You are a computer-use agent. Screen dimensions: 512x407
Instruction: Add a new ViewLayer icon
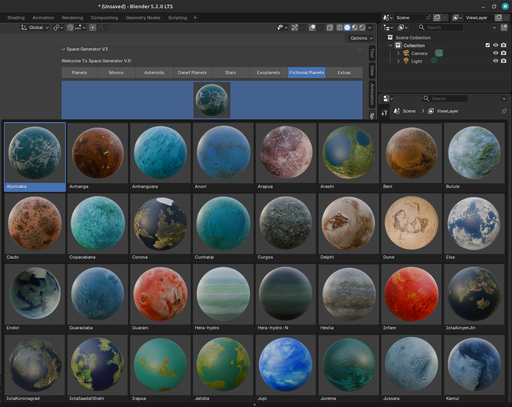tap(498, 18)
